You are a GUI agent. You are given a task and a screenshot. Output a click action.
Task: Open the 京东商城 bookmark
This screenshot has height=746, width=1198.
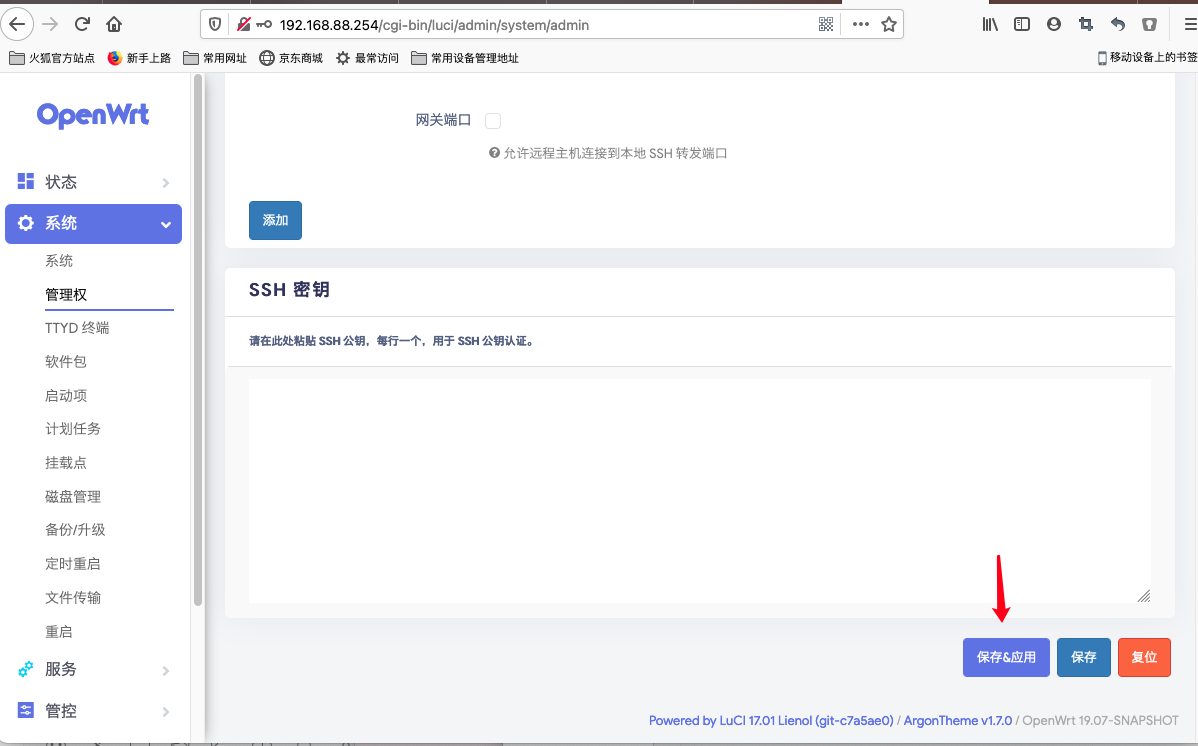(x=291, y=58)
